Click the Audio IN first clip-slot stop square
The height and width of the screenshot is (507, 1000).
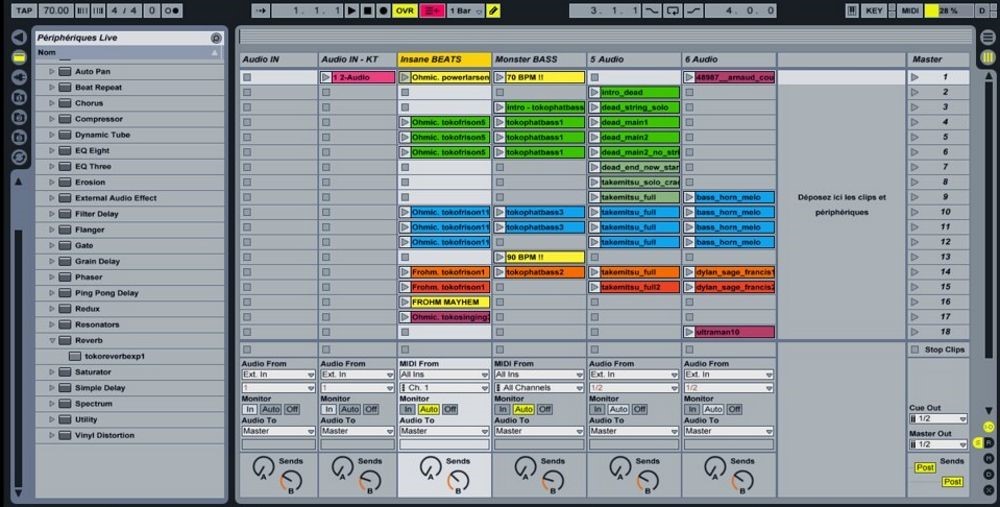coord(247,77)
